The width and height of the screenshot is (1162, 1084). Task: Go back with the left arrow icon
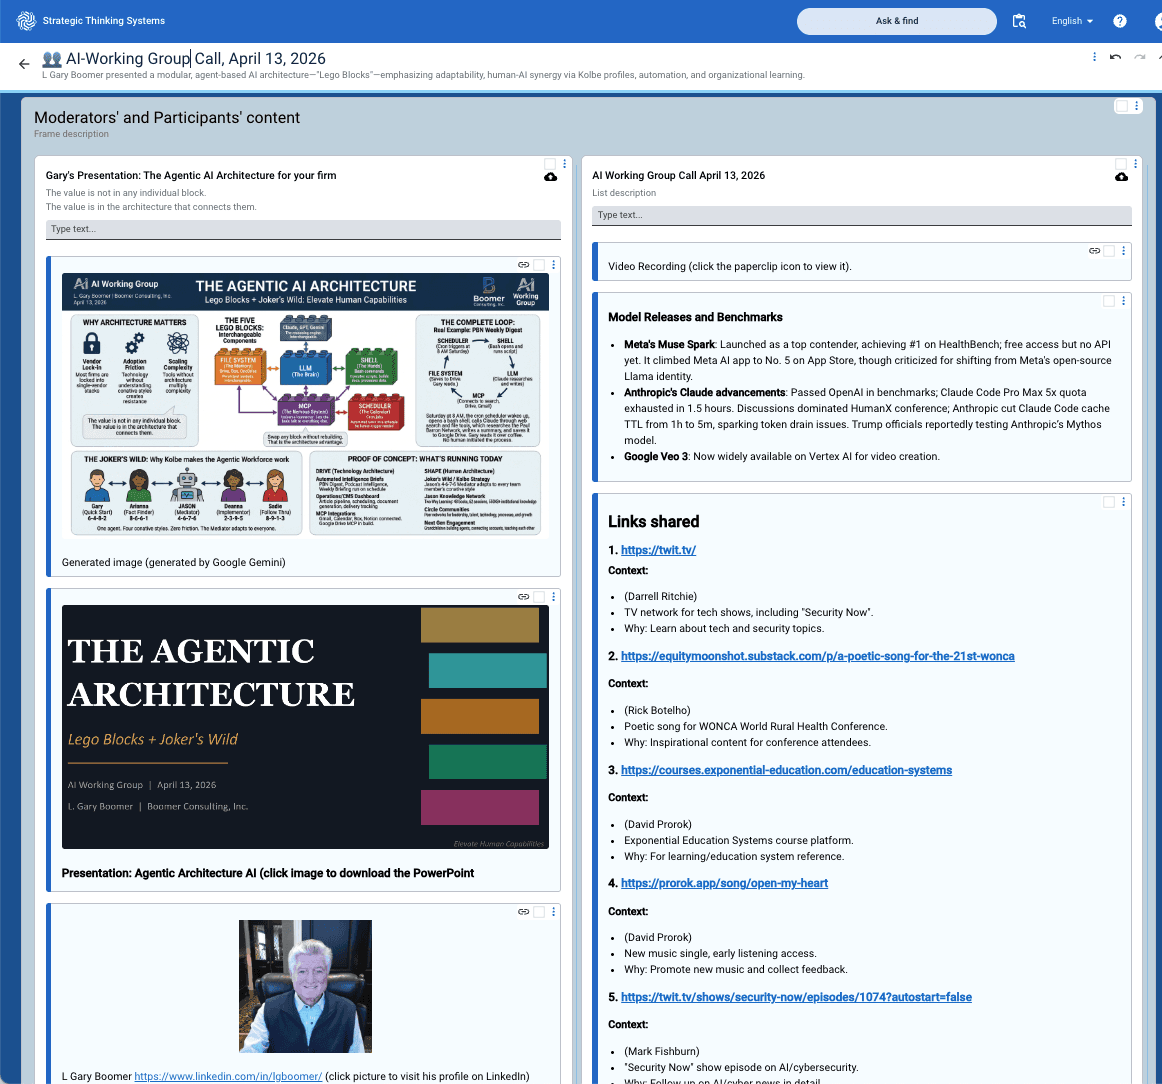click(x=24, y=64)
